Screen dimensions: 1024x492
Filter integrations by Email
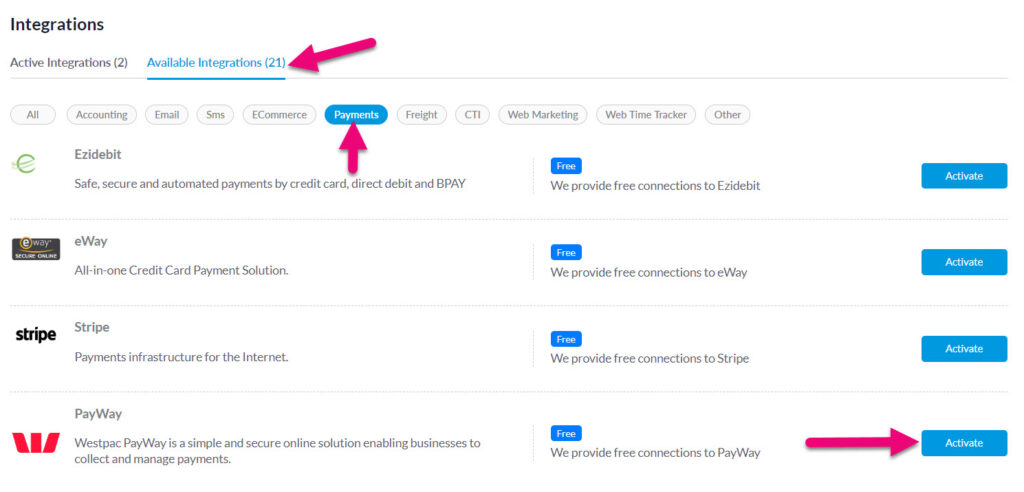pyautogui.click(x=167, y=114)
